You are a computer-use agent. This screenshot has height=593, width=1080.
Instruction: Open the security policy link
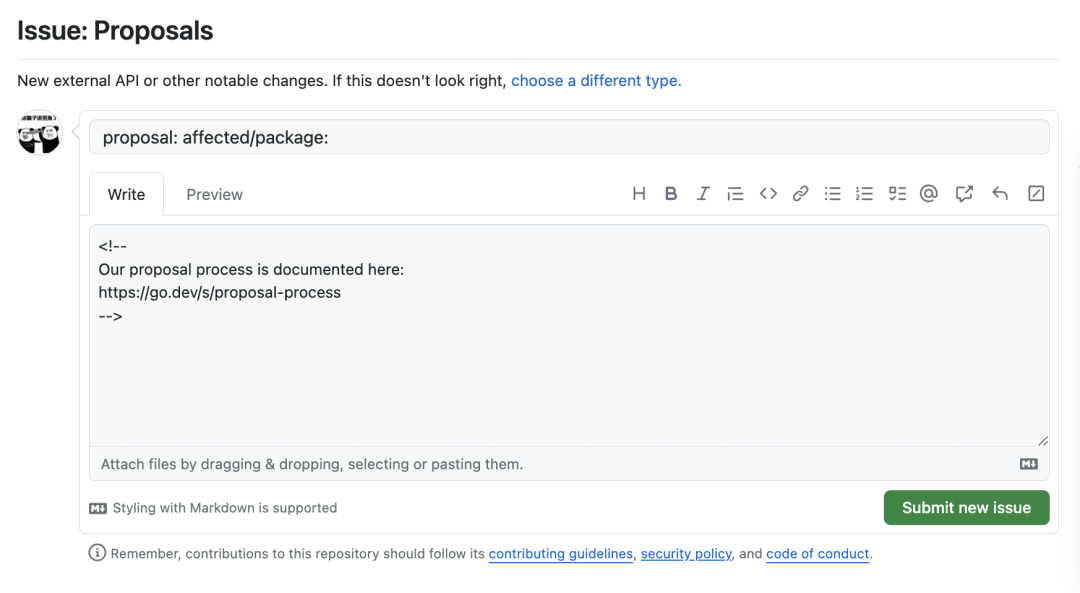pyautogui.click(x=686, y=554)
